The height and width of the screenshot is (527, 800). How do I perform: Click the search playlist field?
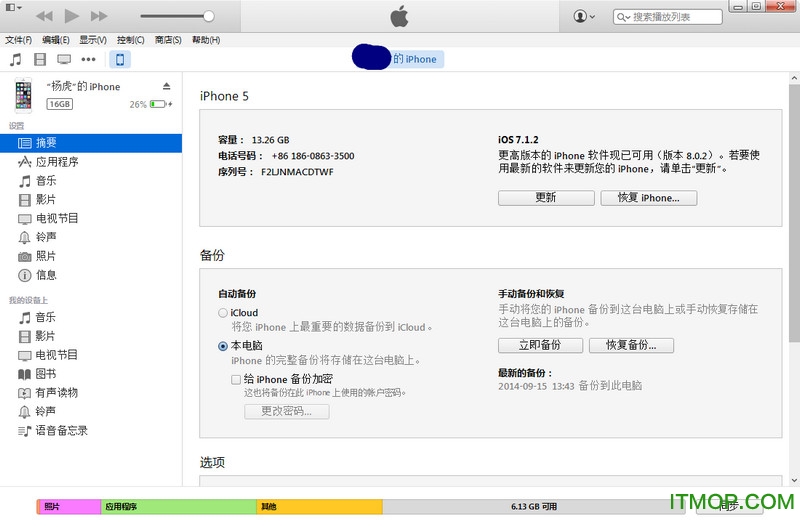[x=668, y=17]
